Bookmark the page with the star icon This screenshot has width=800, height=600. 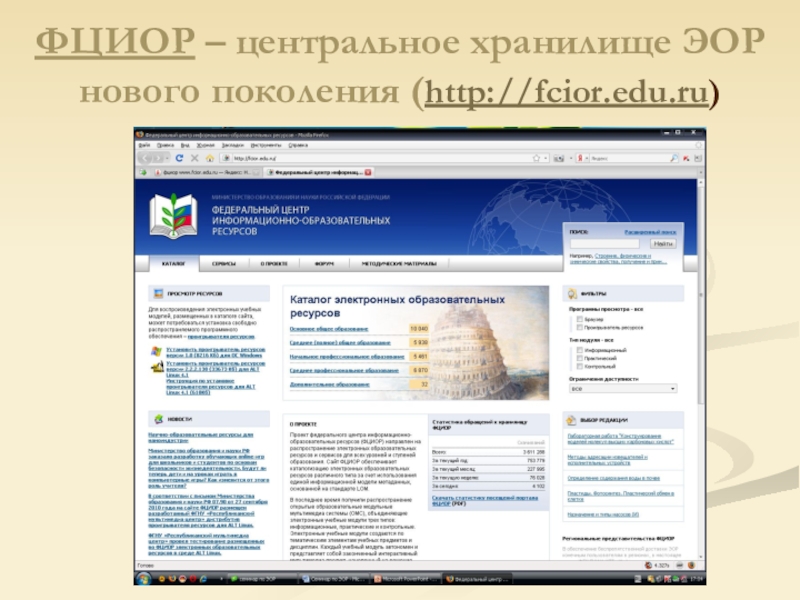click(x=536, y=158)
